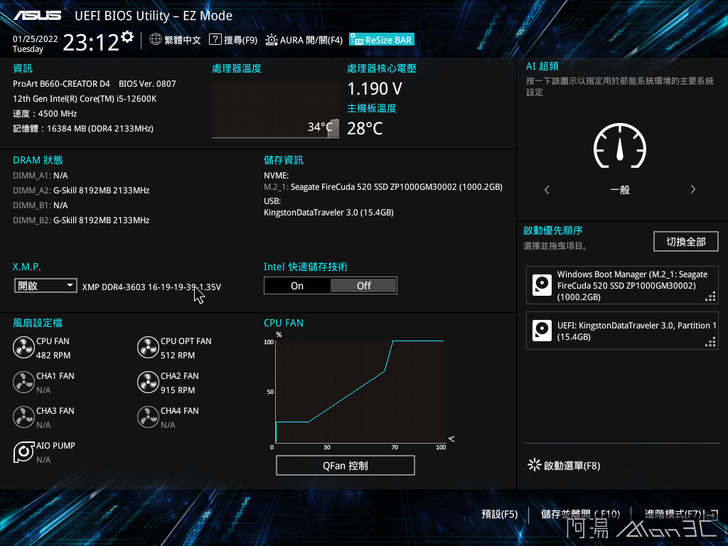Turn Intel Rapid Storage On

coord(297,286)
